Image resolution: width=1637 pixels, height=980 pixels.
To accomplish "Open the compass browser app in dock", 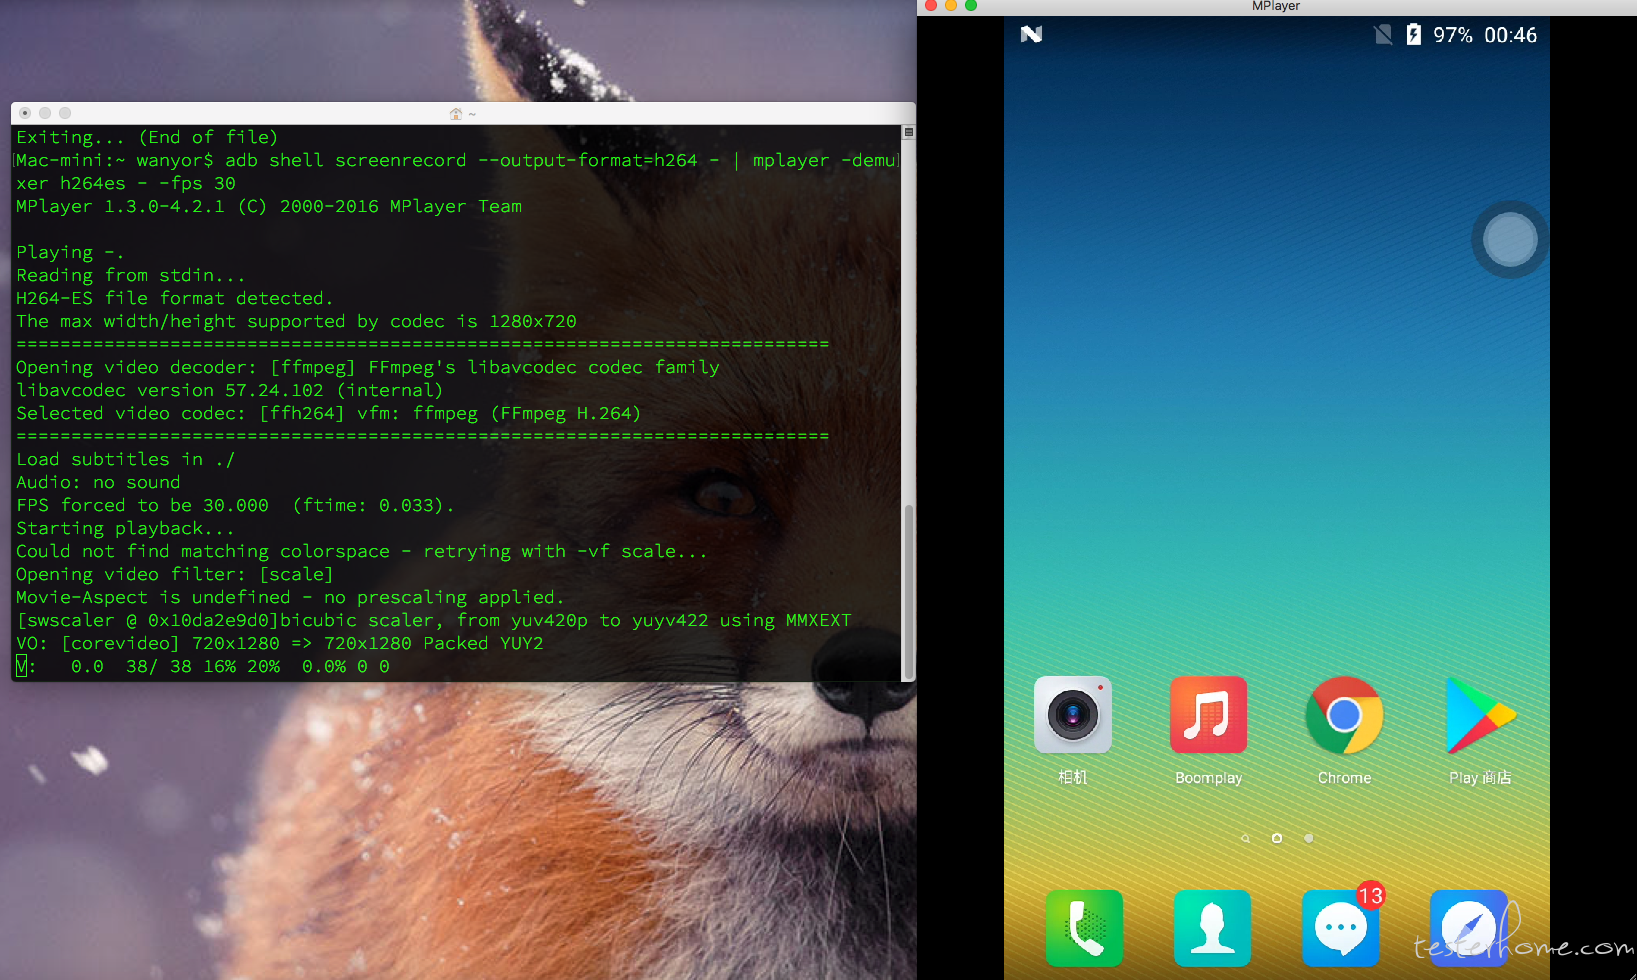I will point(1469,928).
